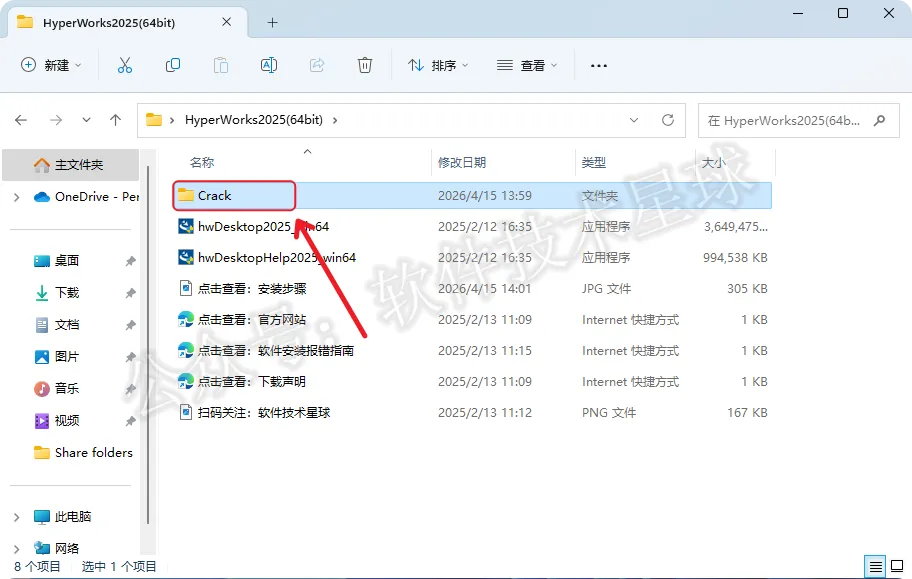Go forward with the right arrow

[56, 120]
